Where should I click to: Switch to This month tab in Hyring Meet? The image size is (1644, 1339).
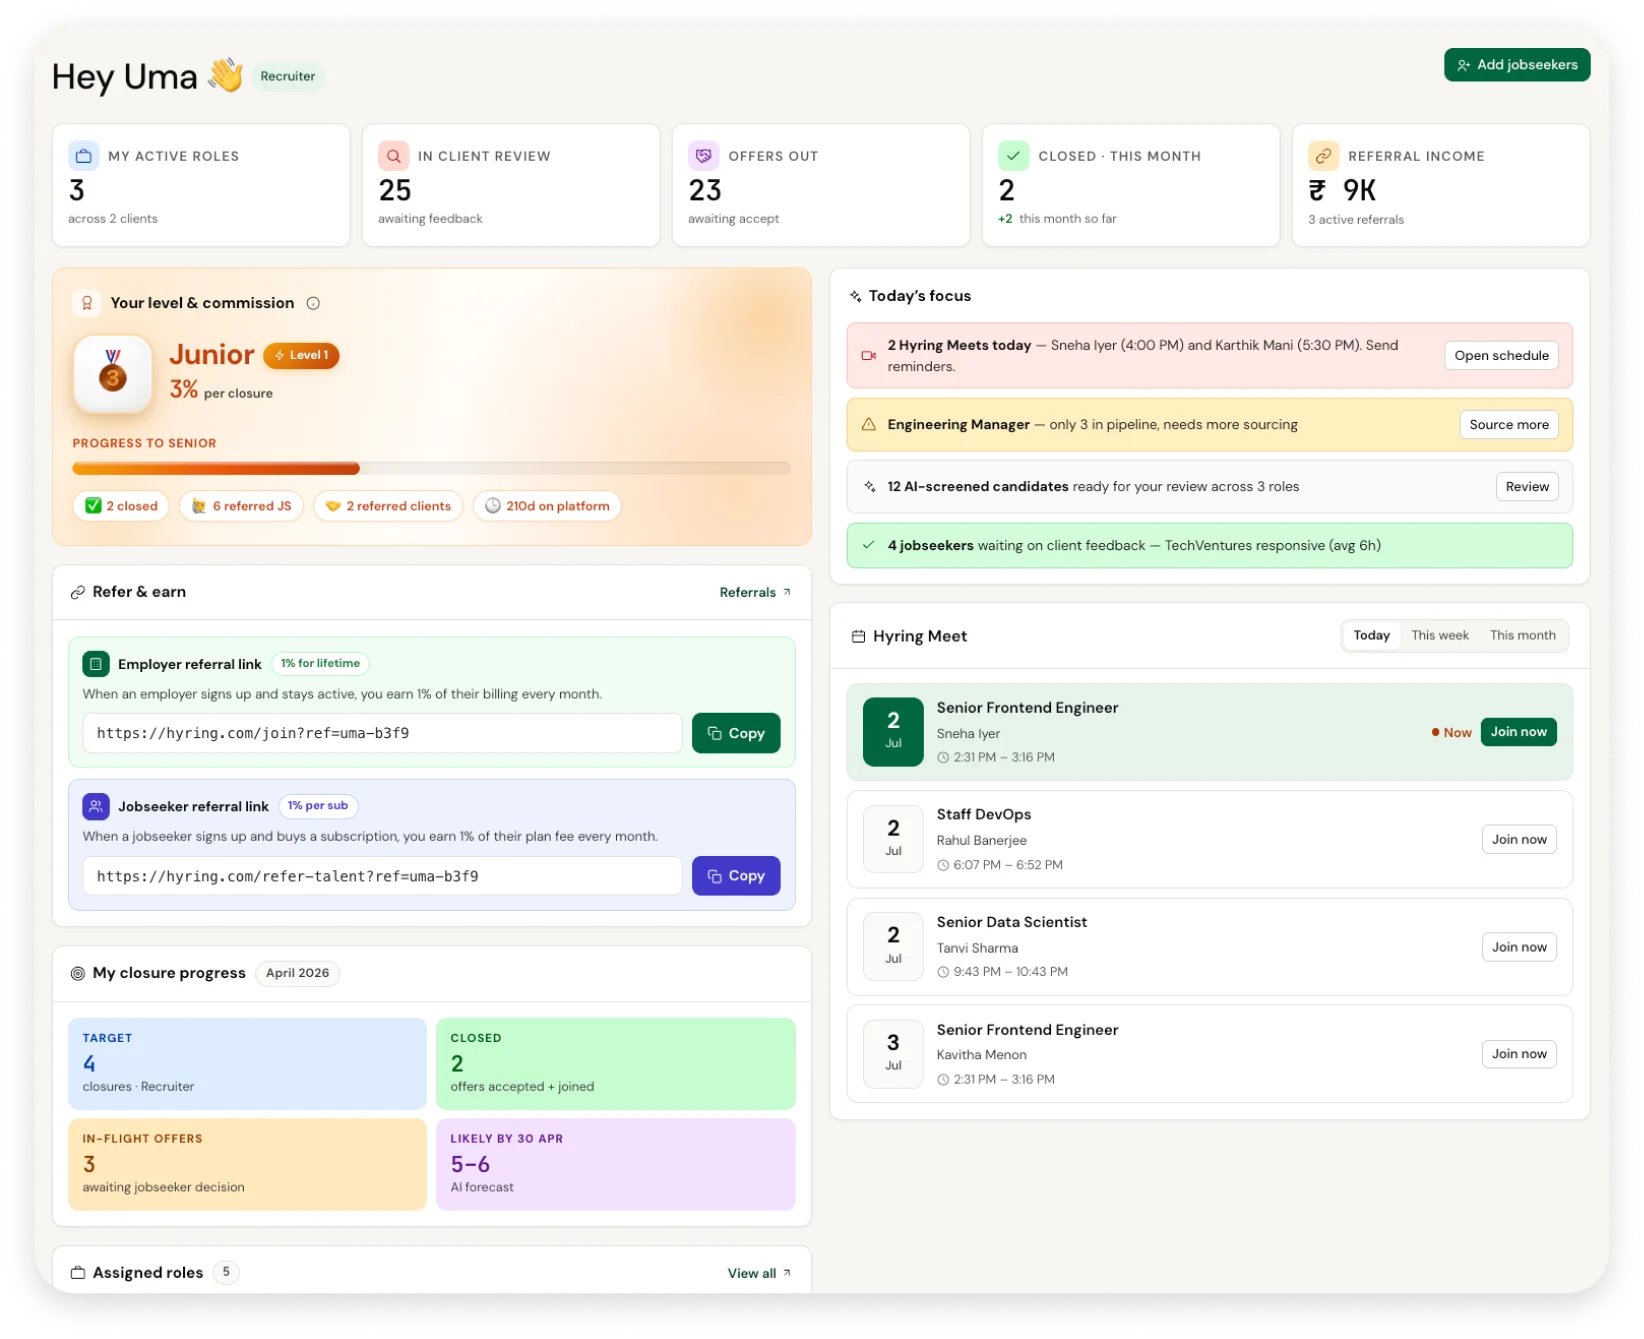pyautogui.click(x=1522, y=636)
